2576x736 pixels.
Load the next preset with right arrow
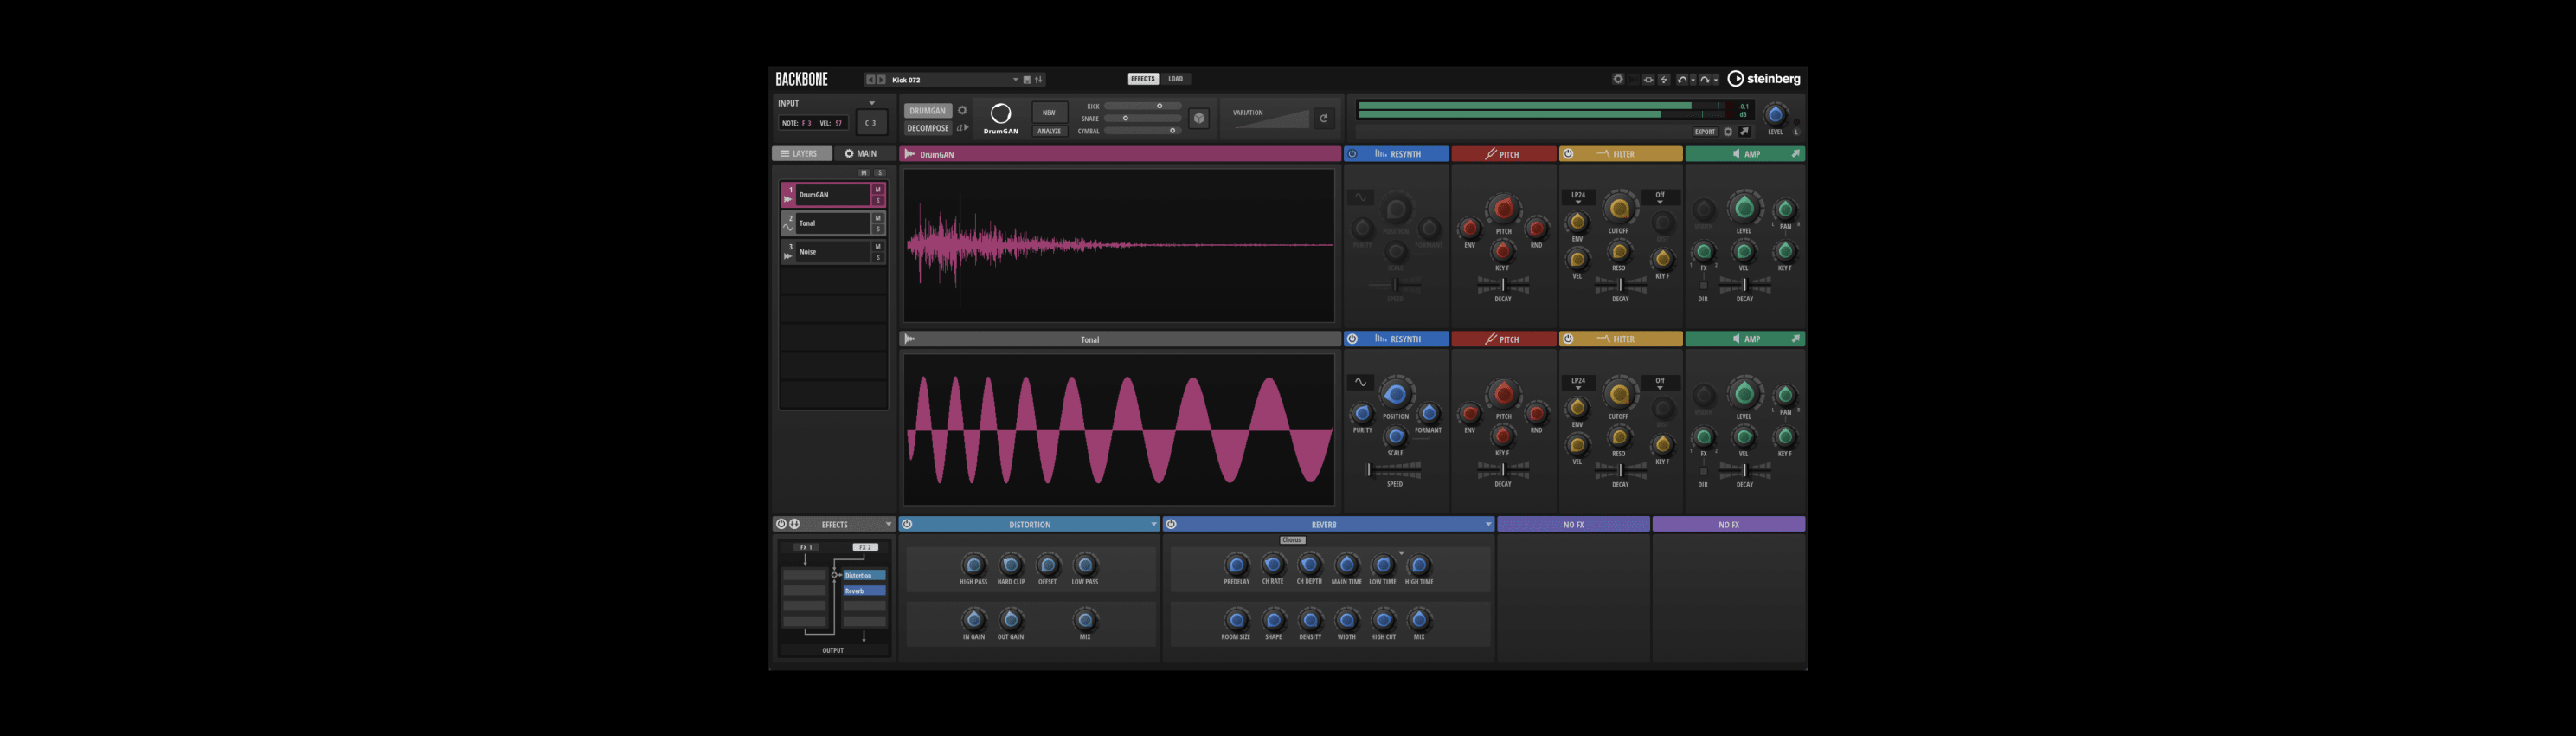[882, 80]
